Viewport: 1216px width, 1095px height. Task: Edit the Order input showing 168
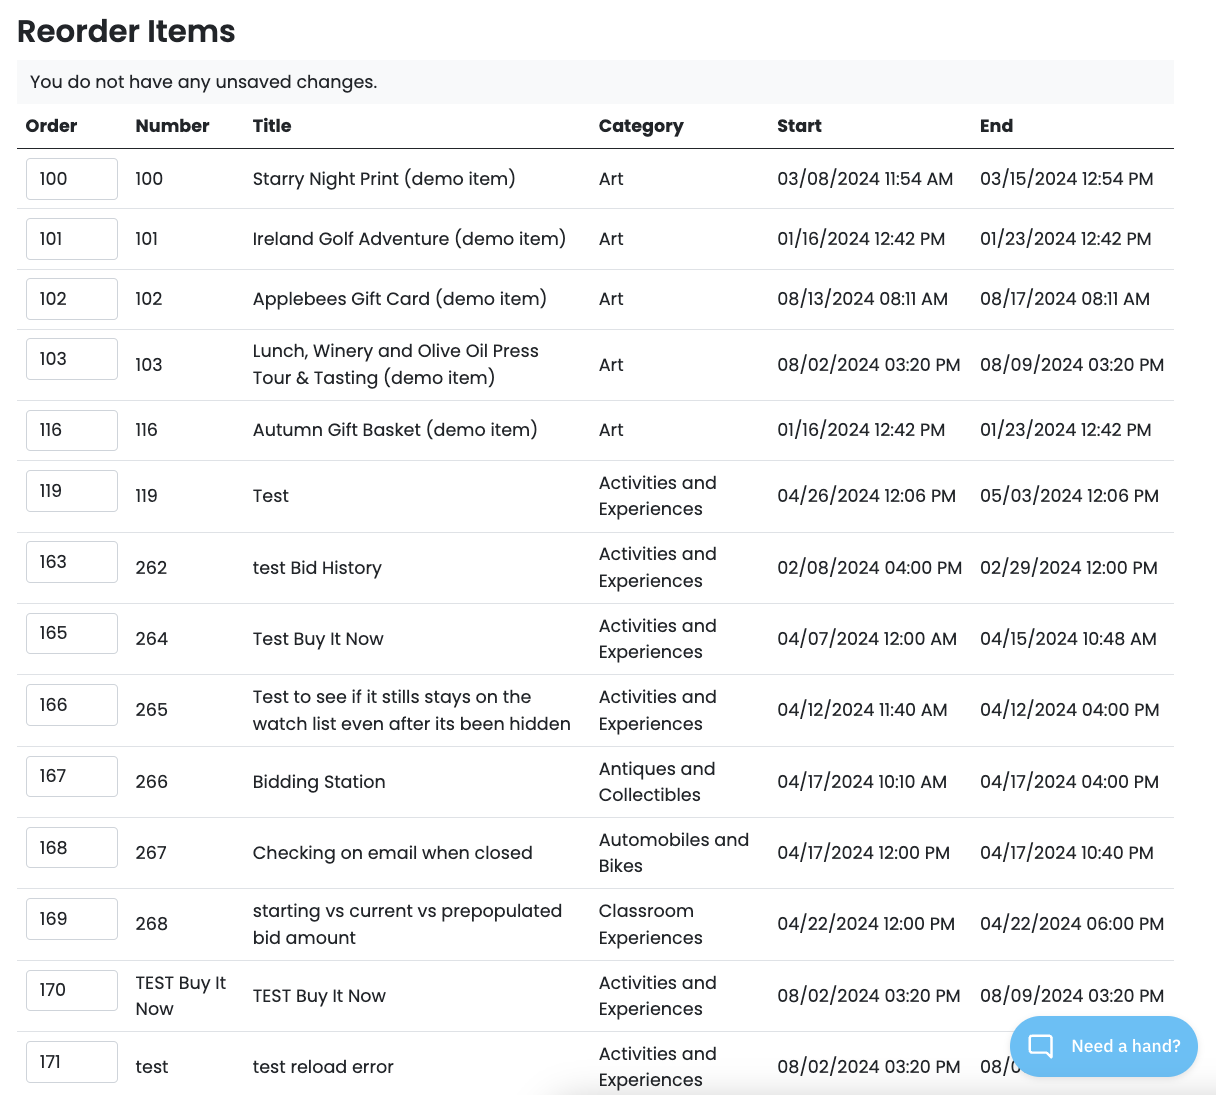click(72, 848)
